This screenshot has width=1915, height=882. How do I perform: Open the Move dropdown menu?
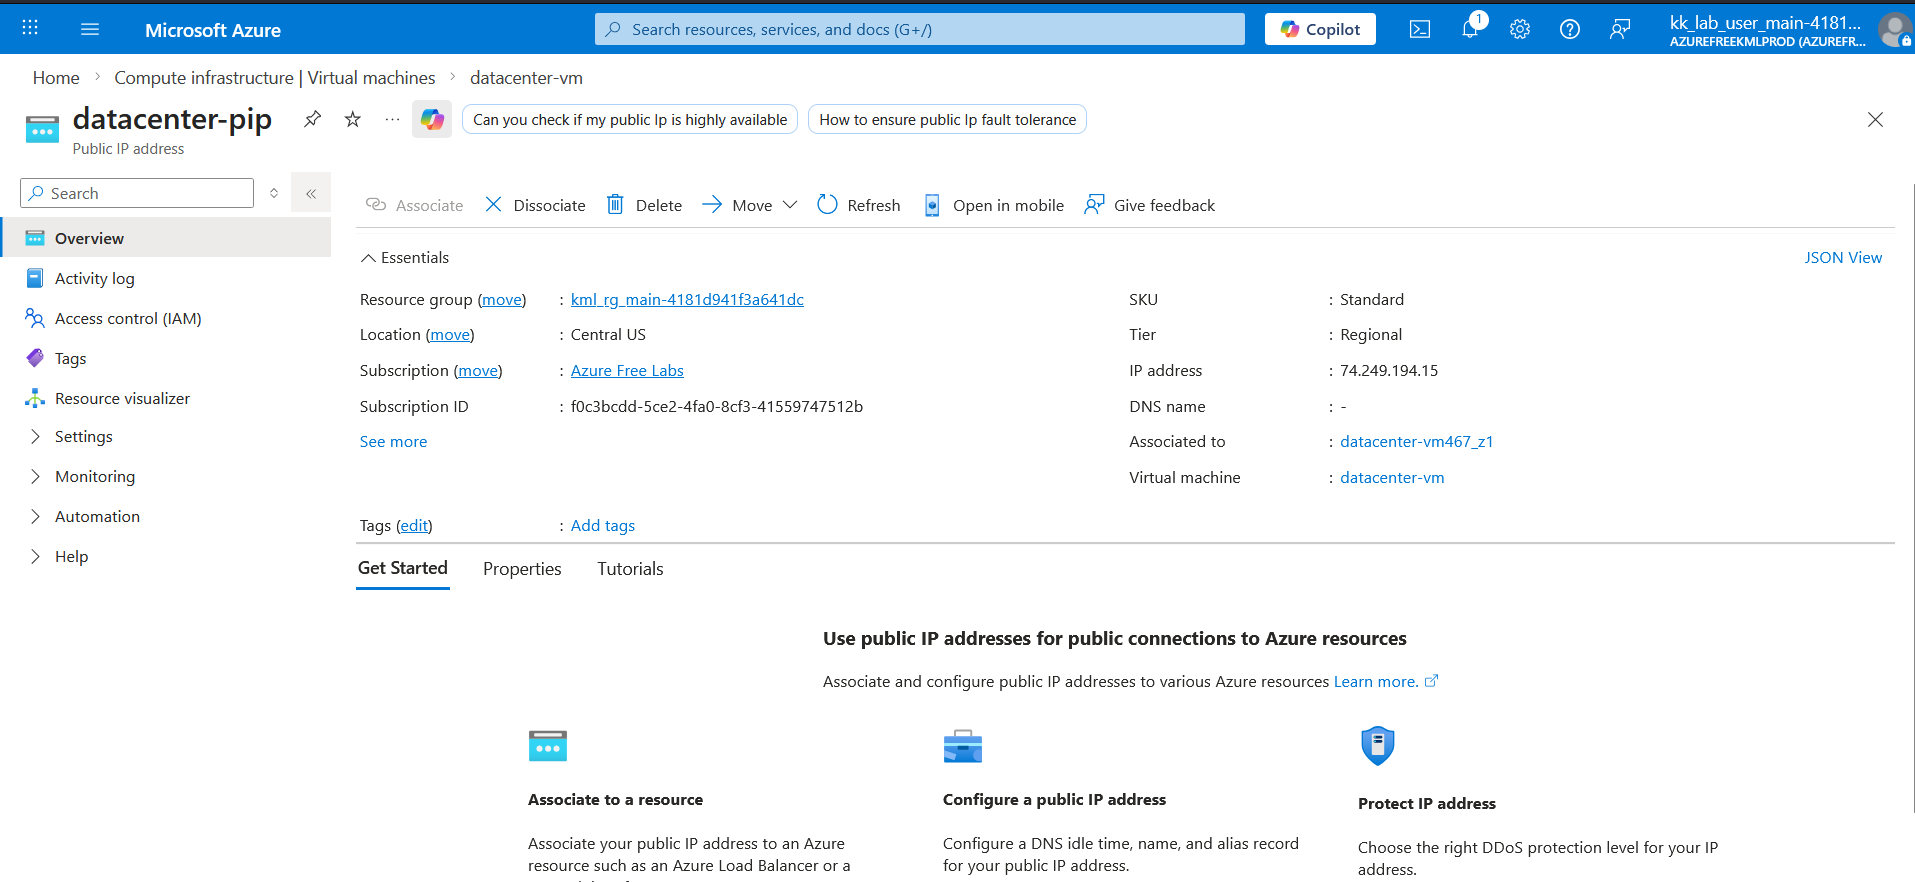[750, 205]
